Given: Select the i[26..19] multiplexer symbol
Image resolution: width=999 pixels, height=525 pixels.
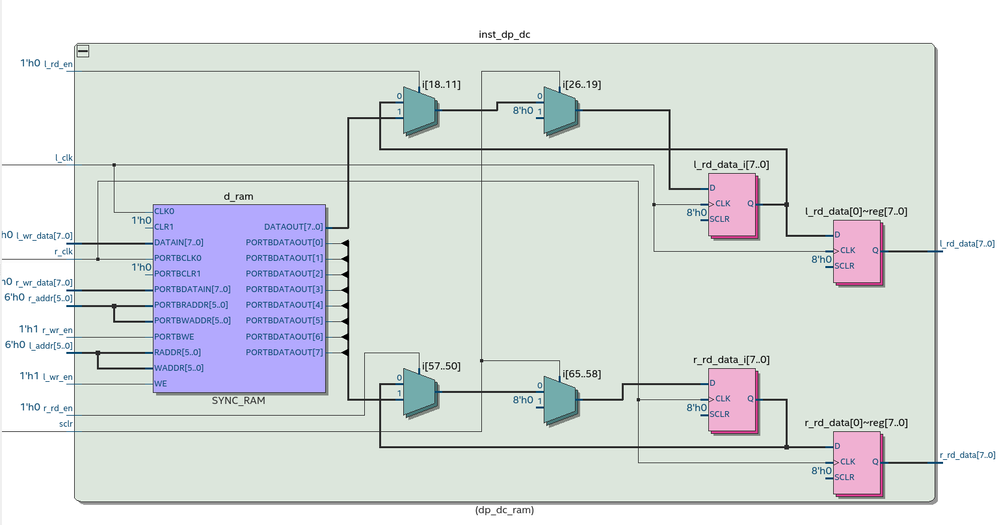Looking at the screenshot, I should pos(561,111).
